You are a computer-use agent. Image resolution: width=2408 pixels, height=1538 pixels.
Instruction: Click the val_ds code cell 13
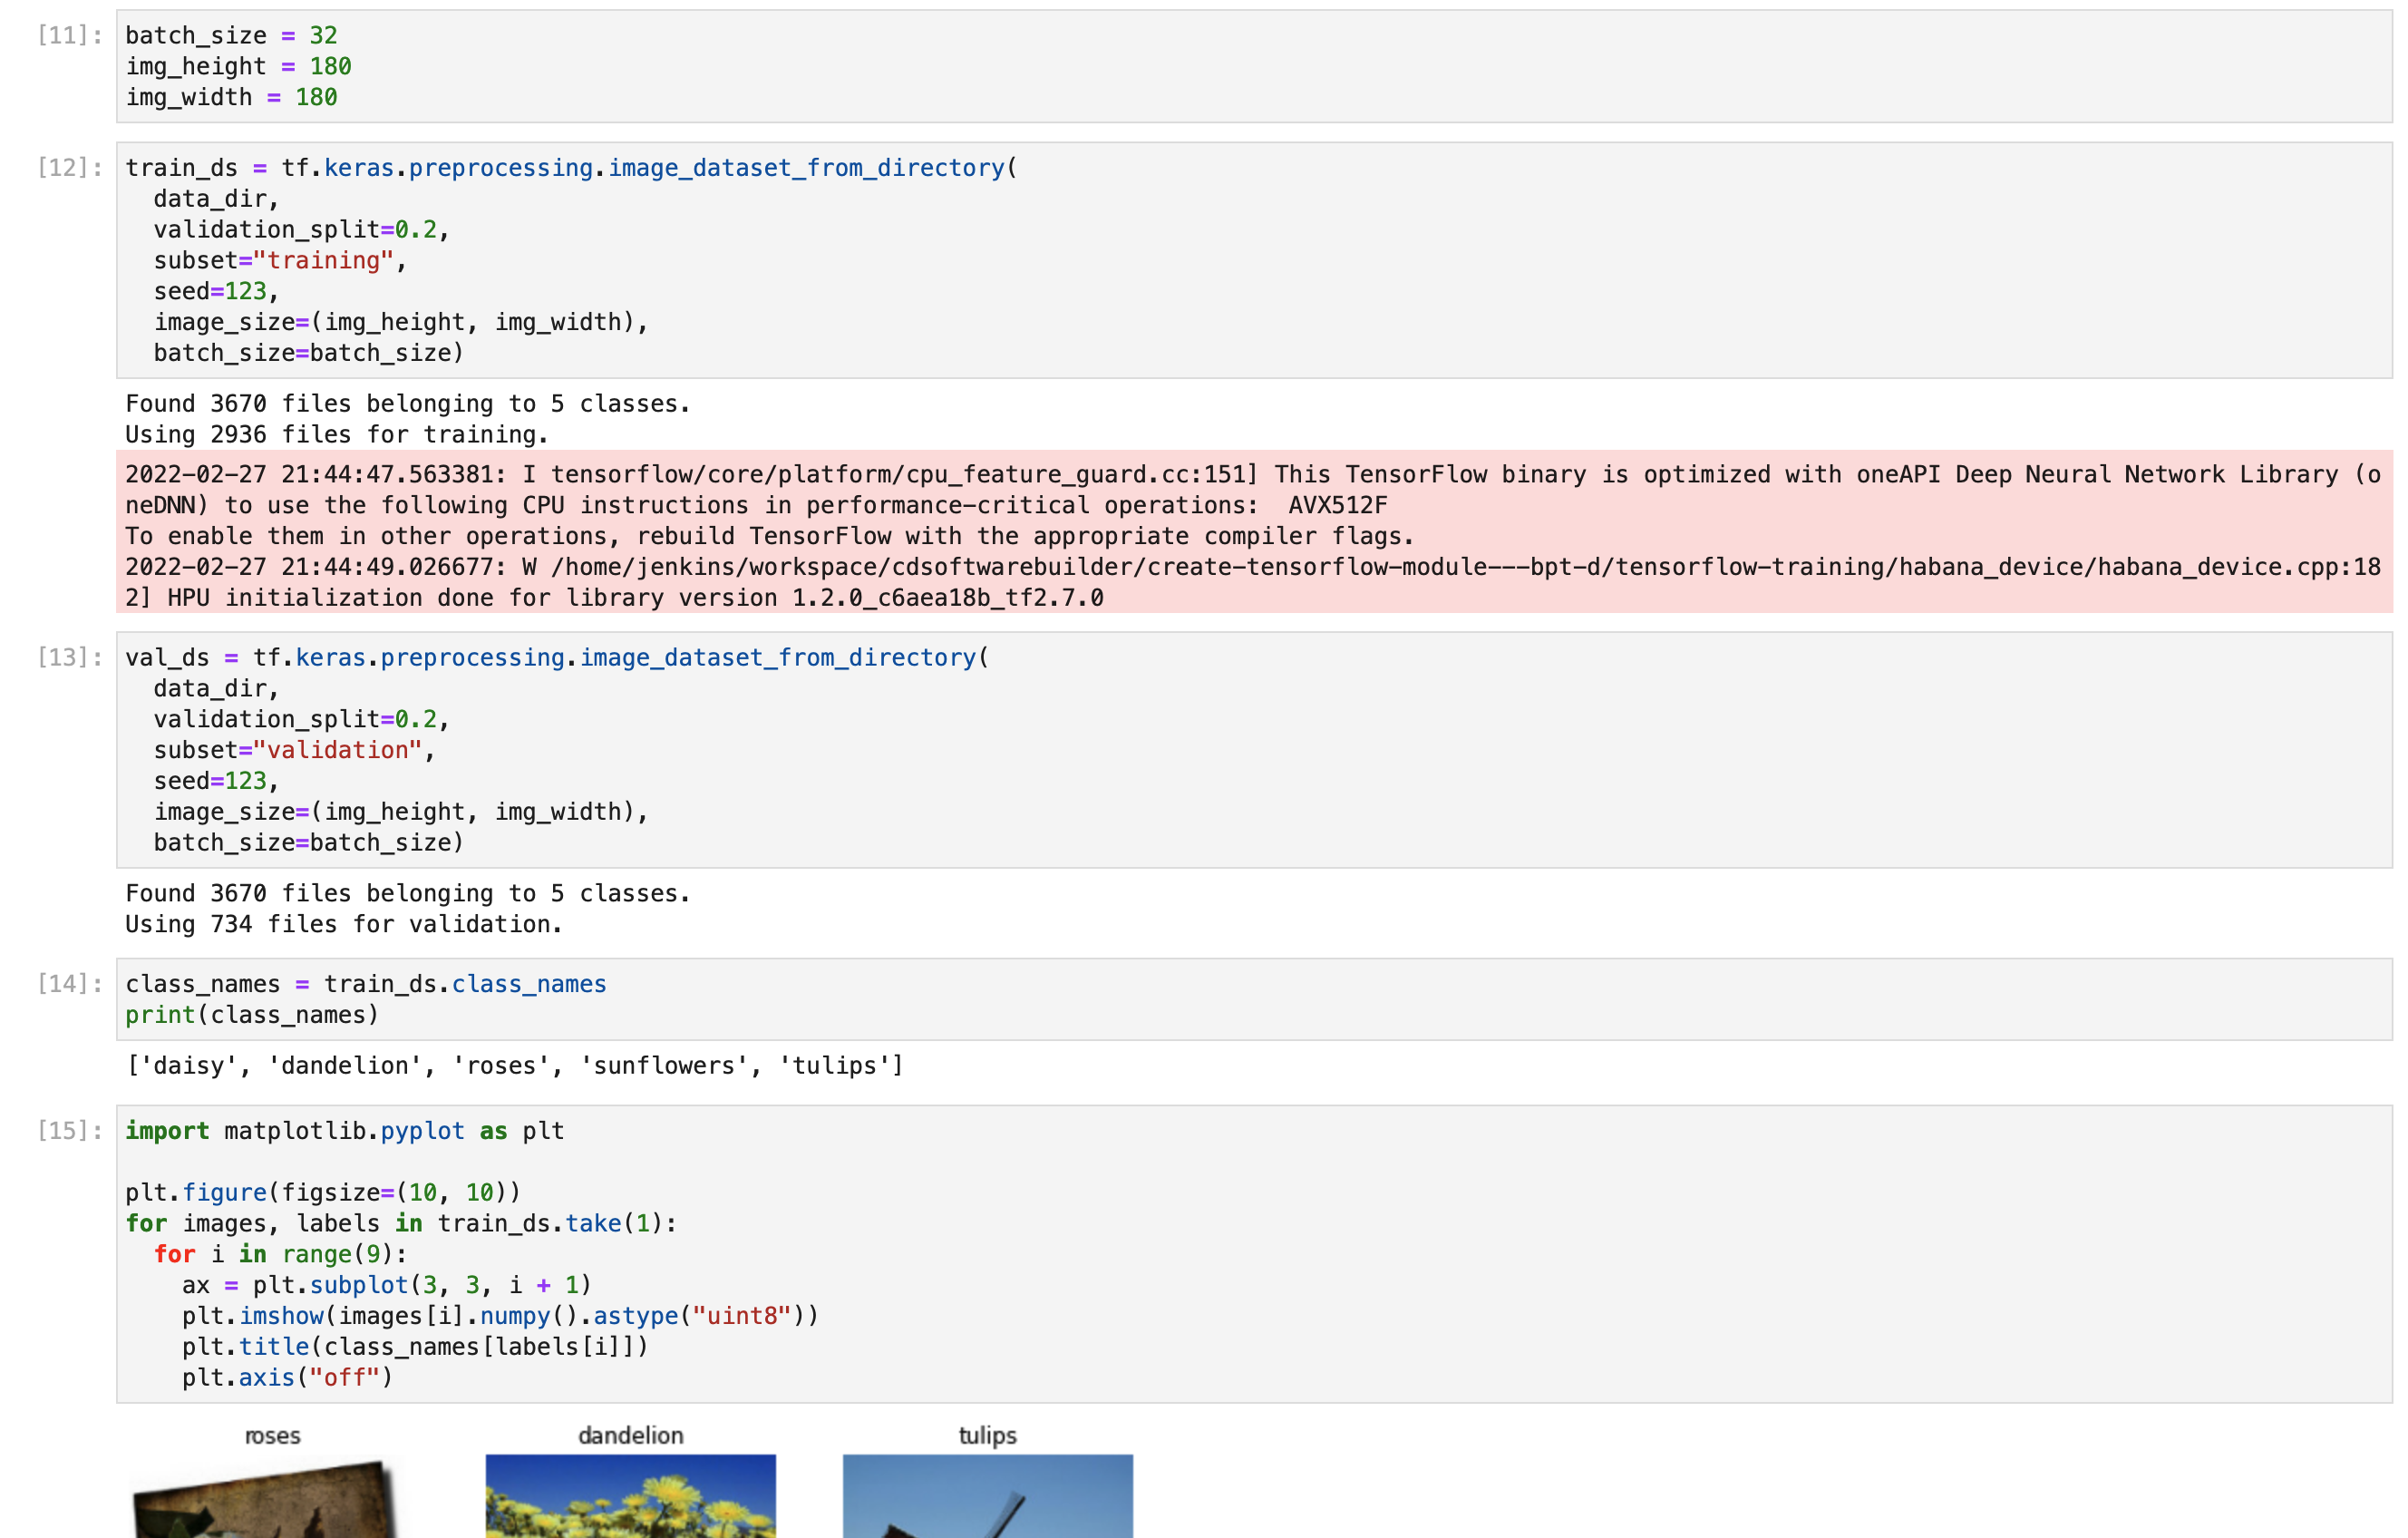tap(1200, 750)
